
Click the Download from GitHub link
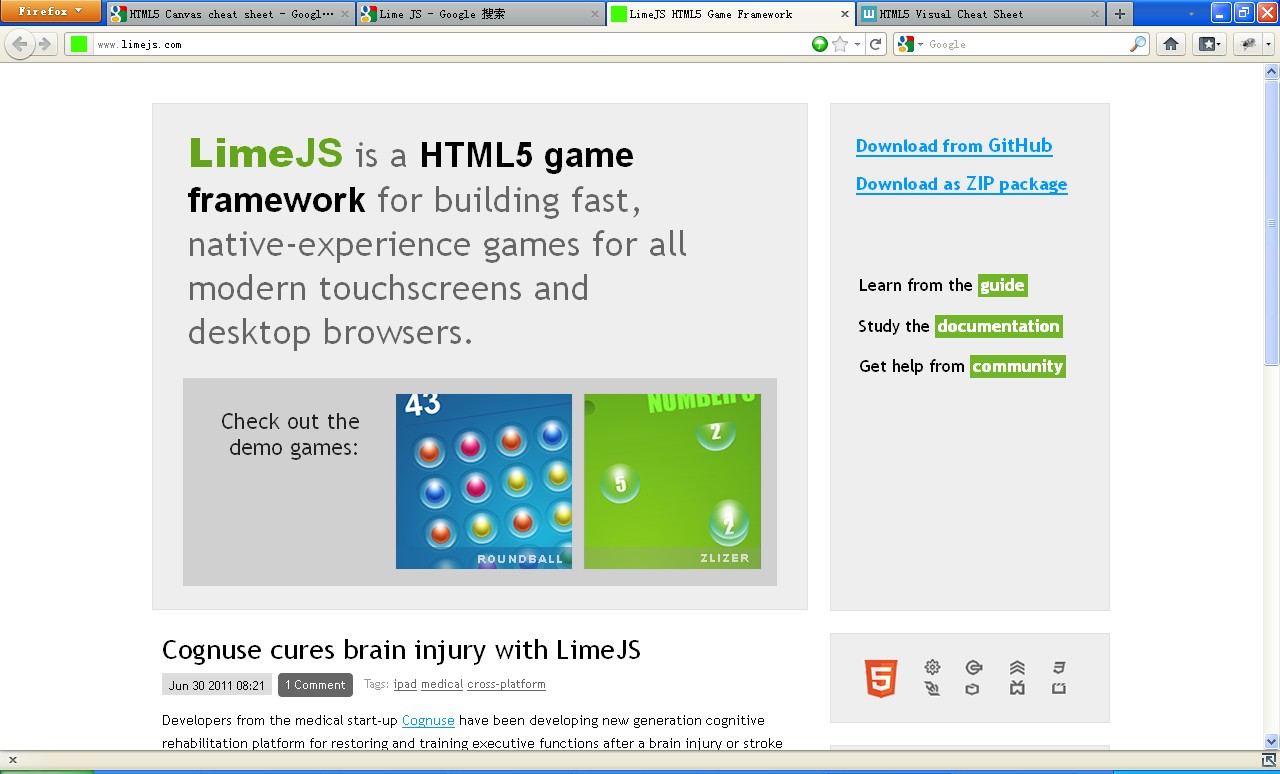coord(954,146)
